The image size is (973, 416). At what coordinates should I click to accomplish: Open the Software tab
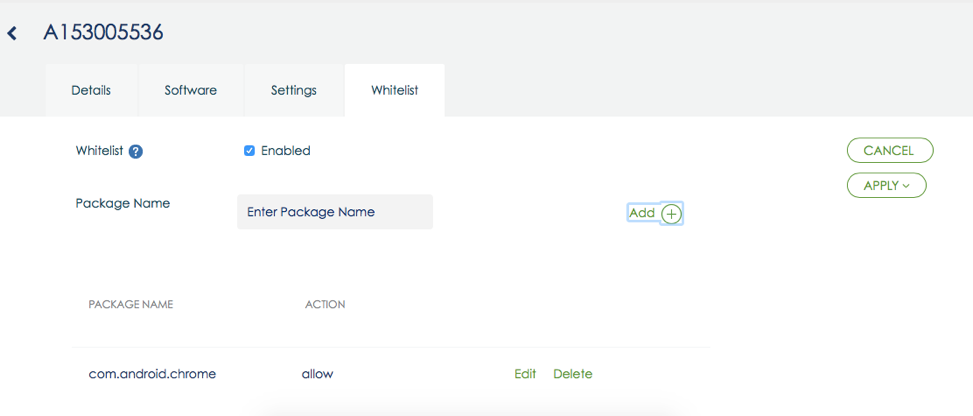point(191,91)
